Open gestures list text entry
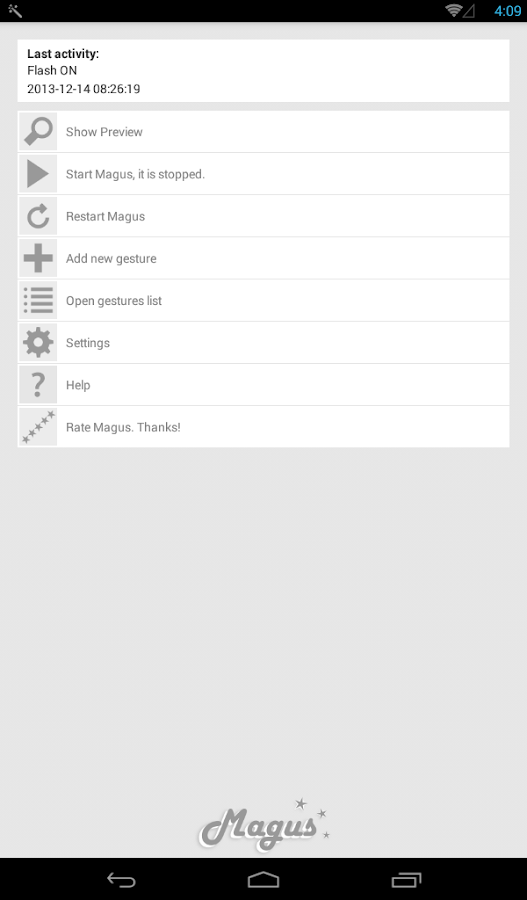Screen dimensions: 527x900 tap(114, 301)
